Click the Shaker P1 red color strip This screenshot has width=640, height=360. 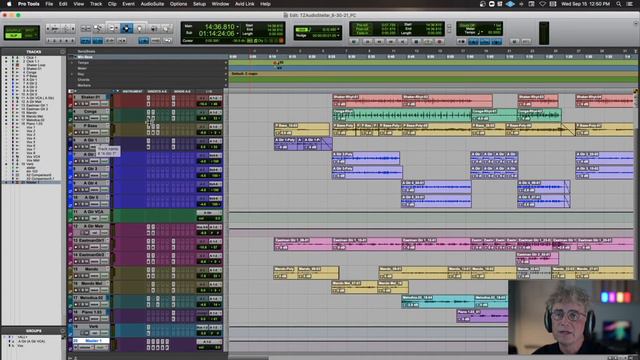(x=70, y=101)
